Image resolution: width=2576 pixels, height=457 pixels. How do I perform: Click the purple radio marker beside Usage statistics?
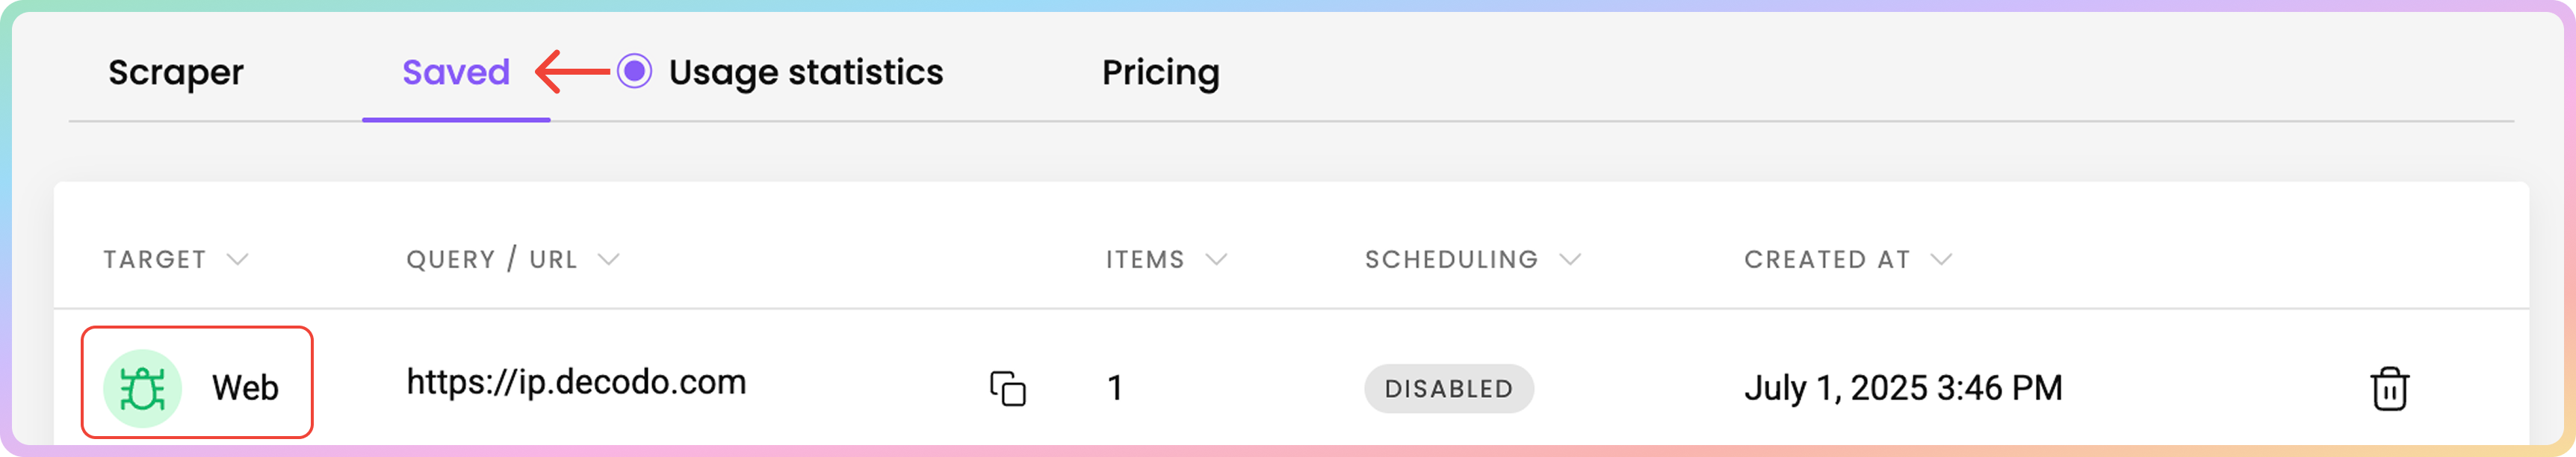634,72
